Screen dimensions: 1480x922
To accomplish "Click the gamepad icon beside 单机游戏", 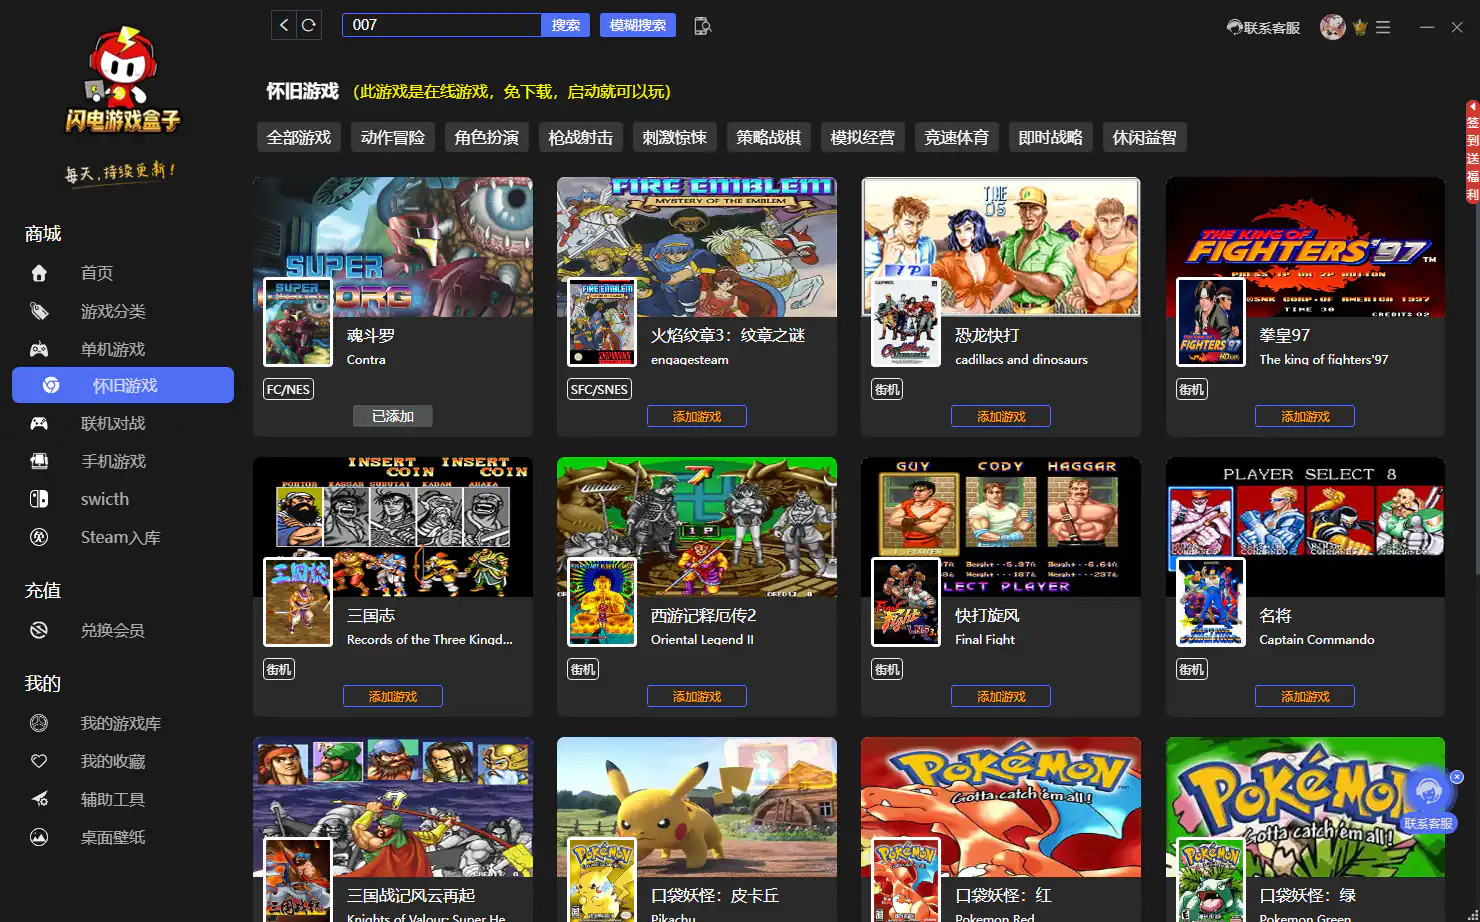I will click(x=39, y=350).
